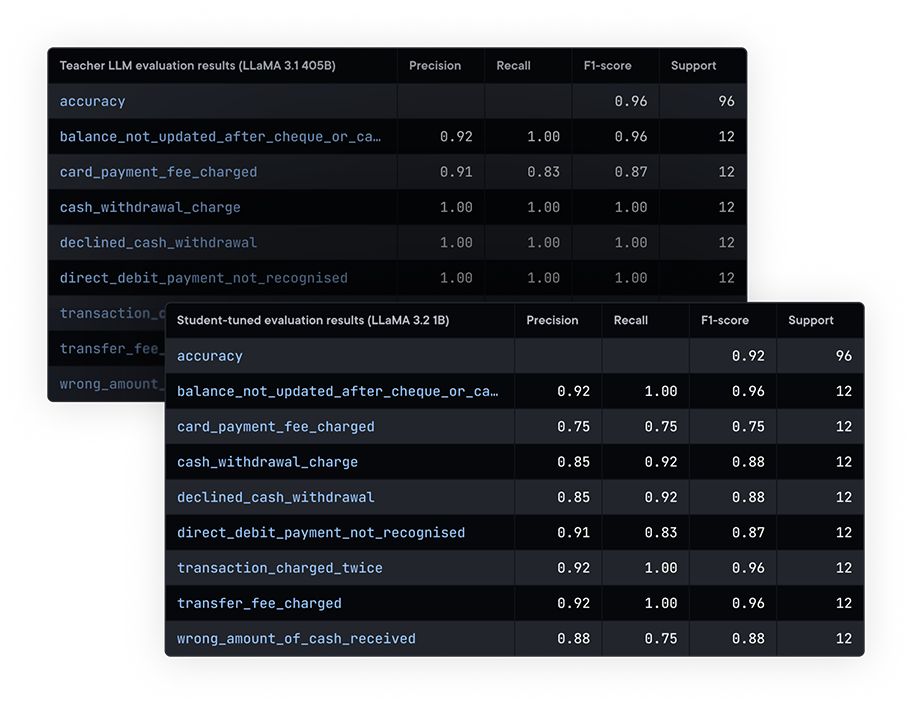Select cash_withdrawal_charge row in Teacher table

[x=397, y=207]
